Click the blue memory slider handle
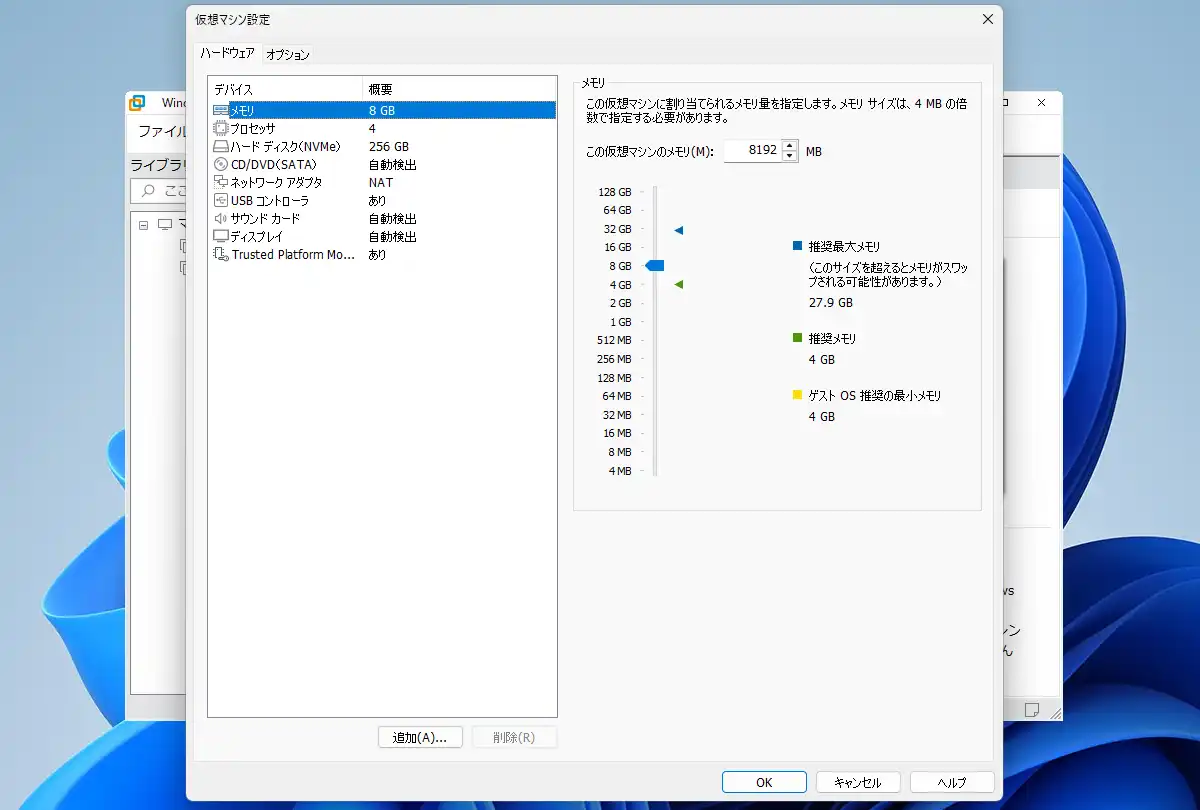The height and width of the screenshot is (810, 1200). (655, 265)
